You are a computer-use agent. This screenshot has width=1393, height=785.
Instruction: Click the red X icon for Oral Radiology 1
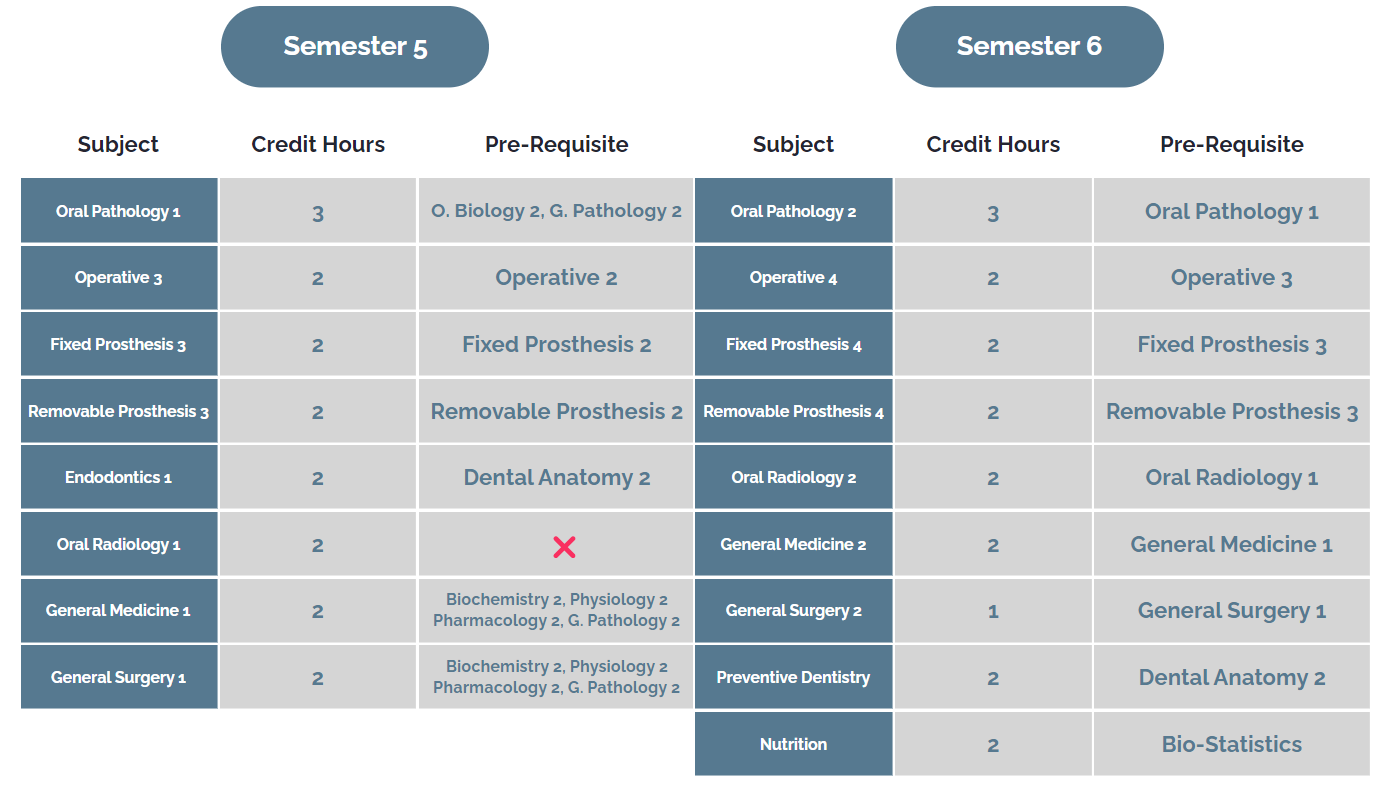pos(564,546)
